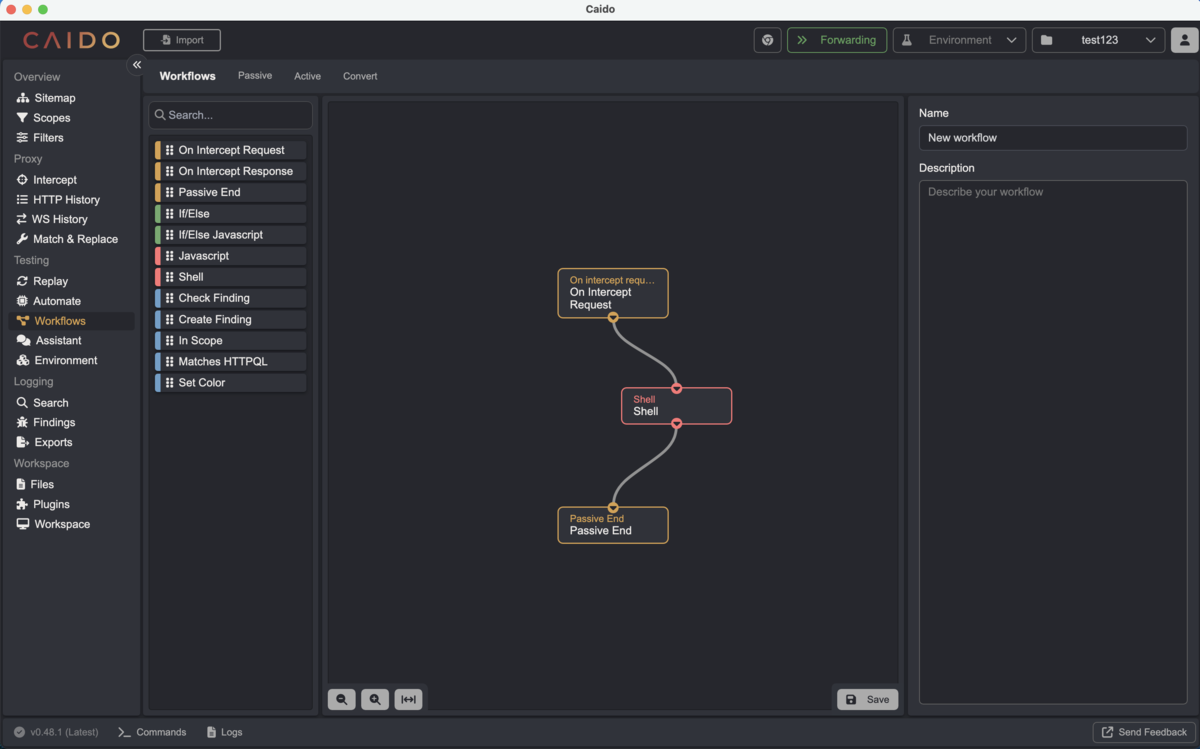Select the On Intercept Request node on canvas
1200x749 pixels.
613,293
